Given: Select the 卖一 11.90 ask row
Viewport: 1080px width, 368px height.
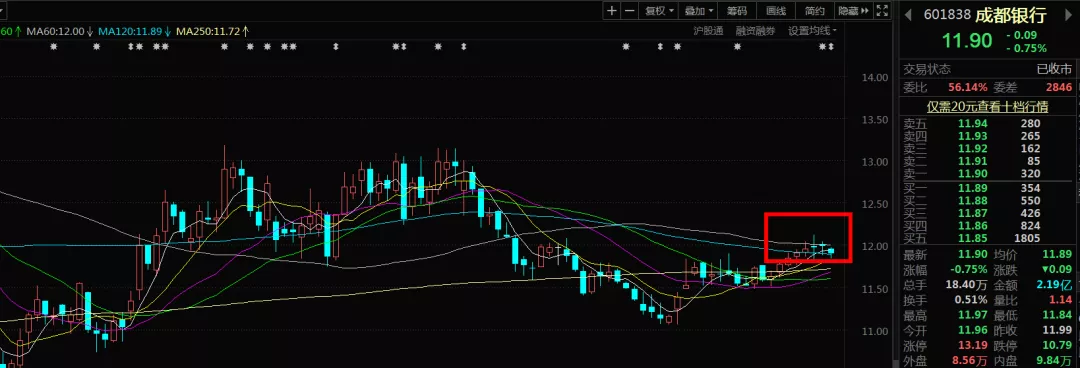Looking at the screenshot, I should (x=987, y=174).
